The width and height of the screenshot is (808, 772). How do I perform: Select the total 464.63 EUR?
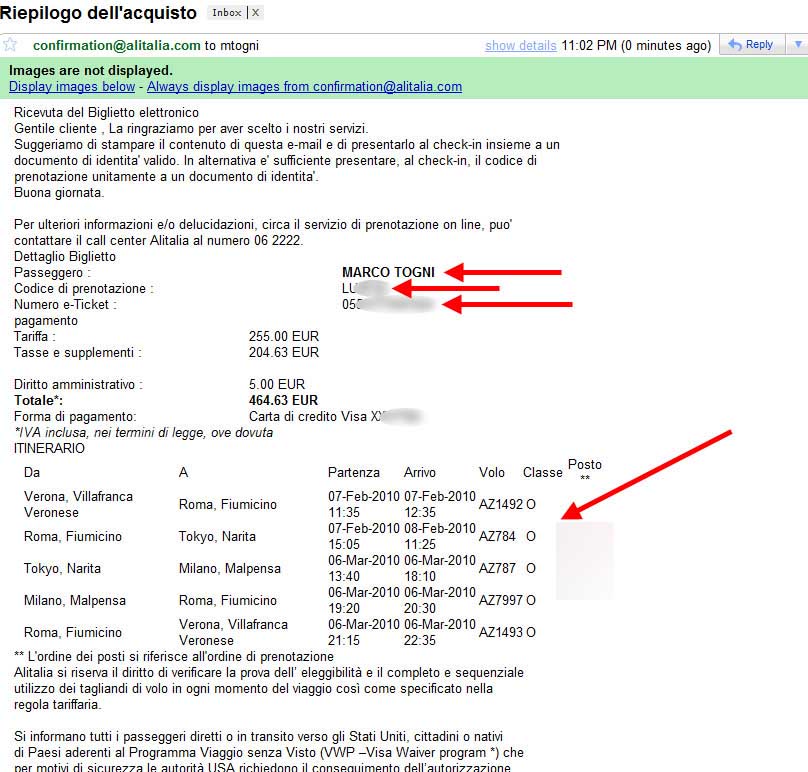[283, 400]
